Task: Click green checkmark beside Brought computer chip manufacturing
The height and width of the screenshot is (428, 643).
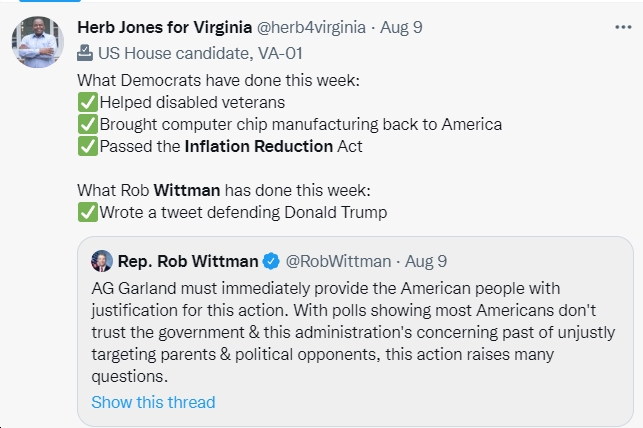Action: click(x=88, y=124)
